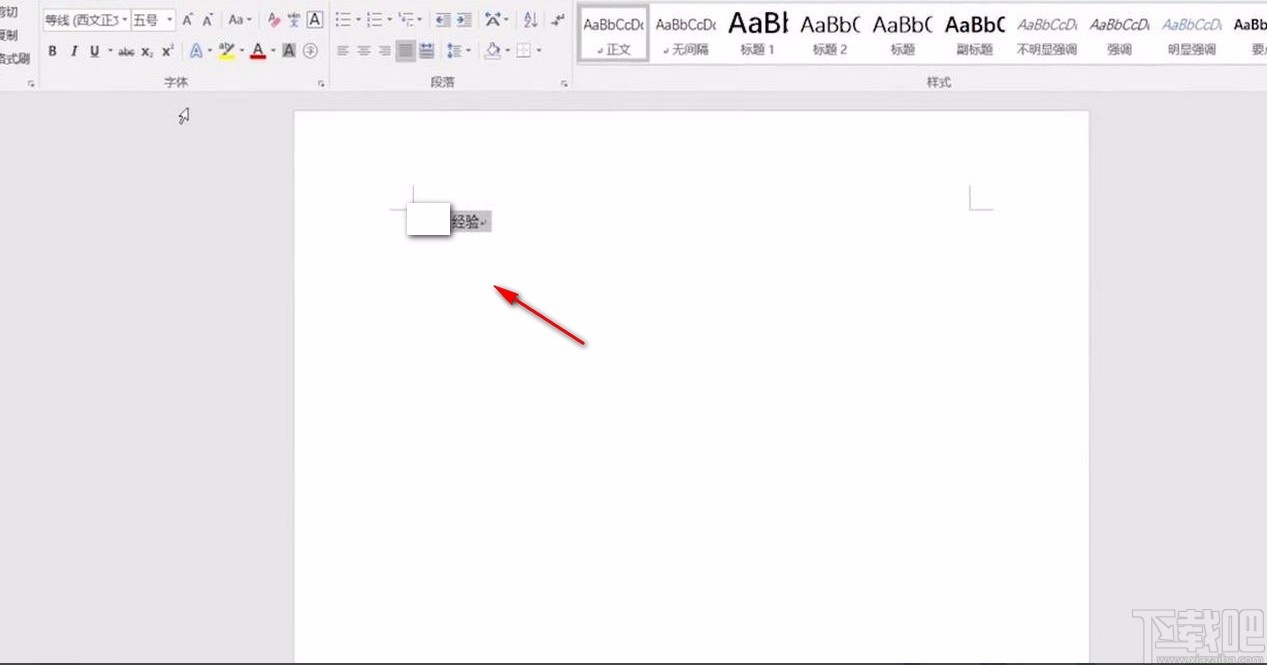
Task: Toggle show/hide paragraph marks
Action: (557, 19)
